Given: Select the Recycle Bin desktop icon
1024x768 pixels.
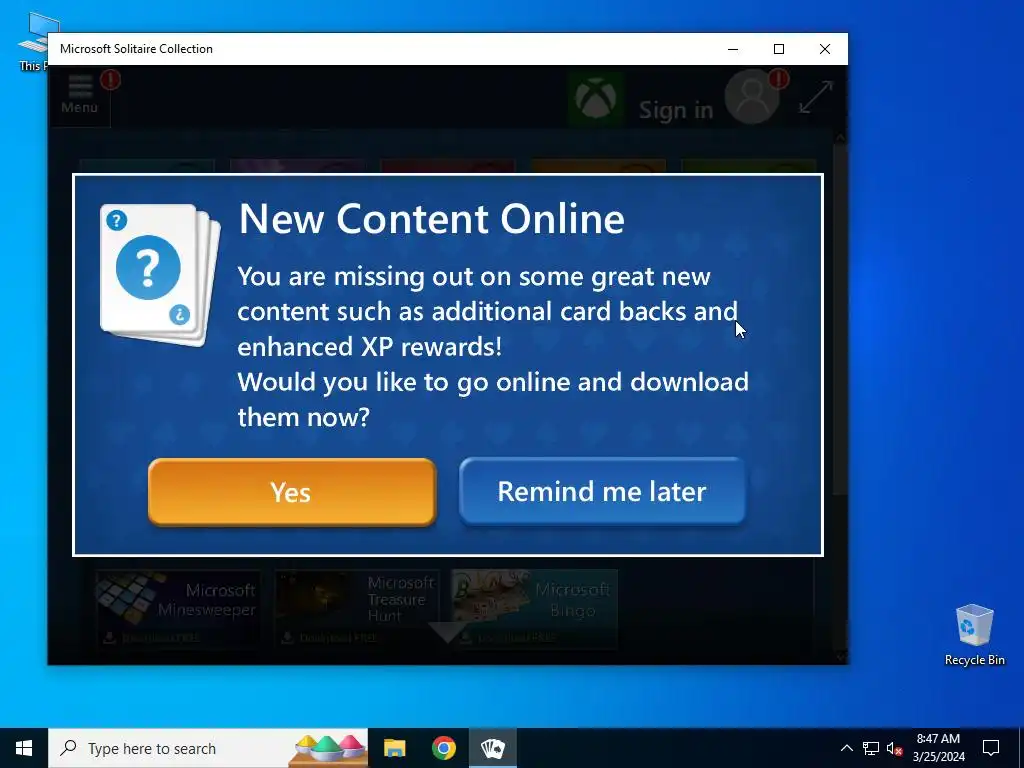Looking at the screenshot, I should pyautogui.click(x=974, y=635).
